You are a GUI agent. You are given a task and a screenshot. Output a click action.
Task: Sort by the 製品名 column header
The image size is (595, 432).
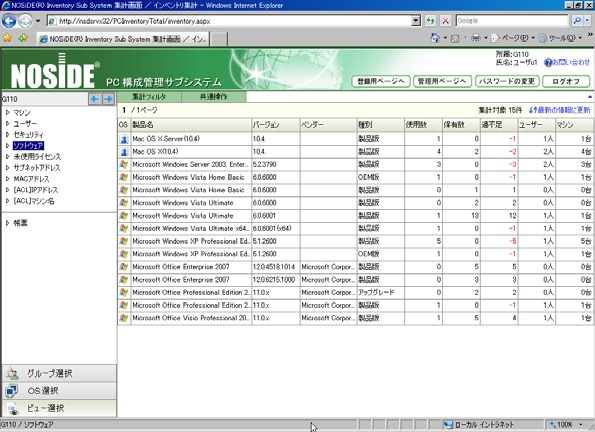point(191,125)
